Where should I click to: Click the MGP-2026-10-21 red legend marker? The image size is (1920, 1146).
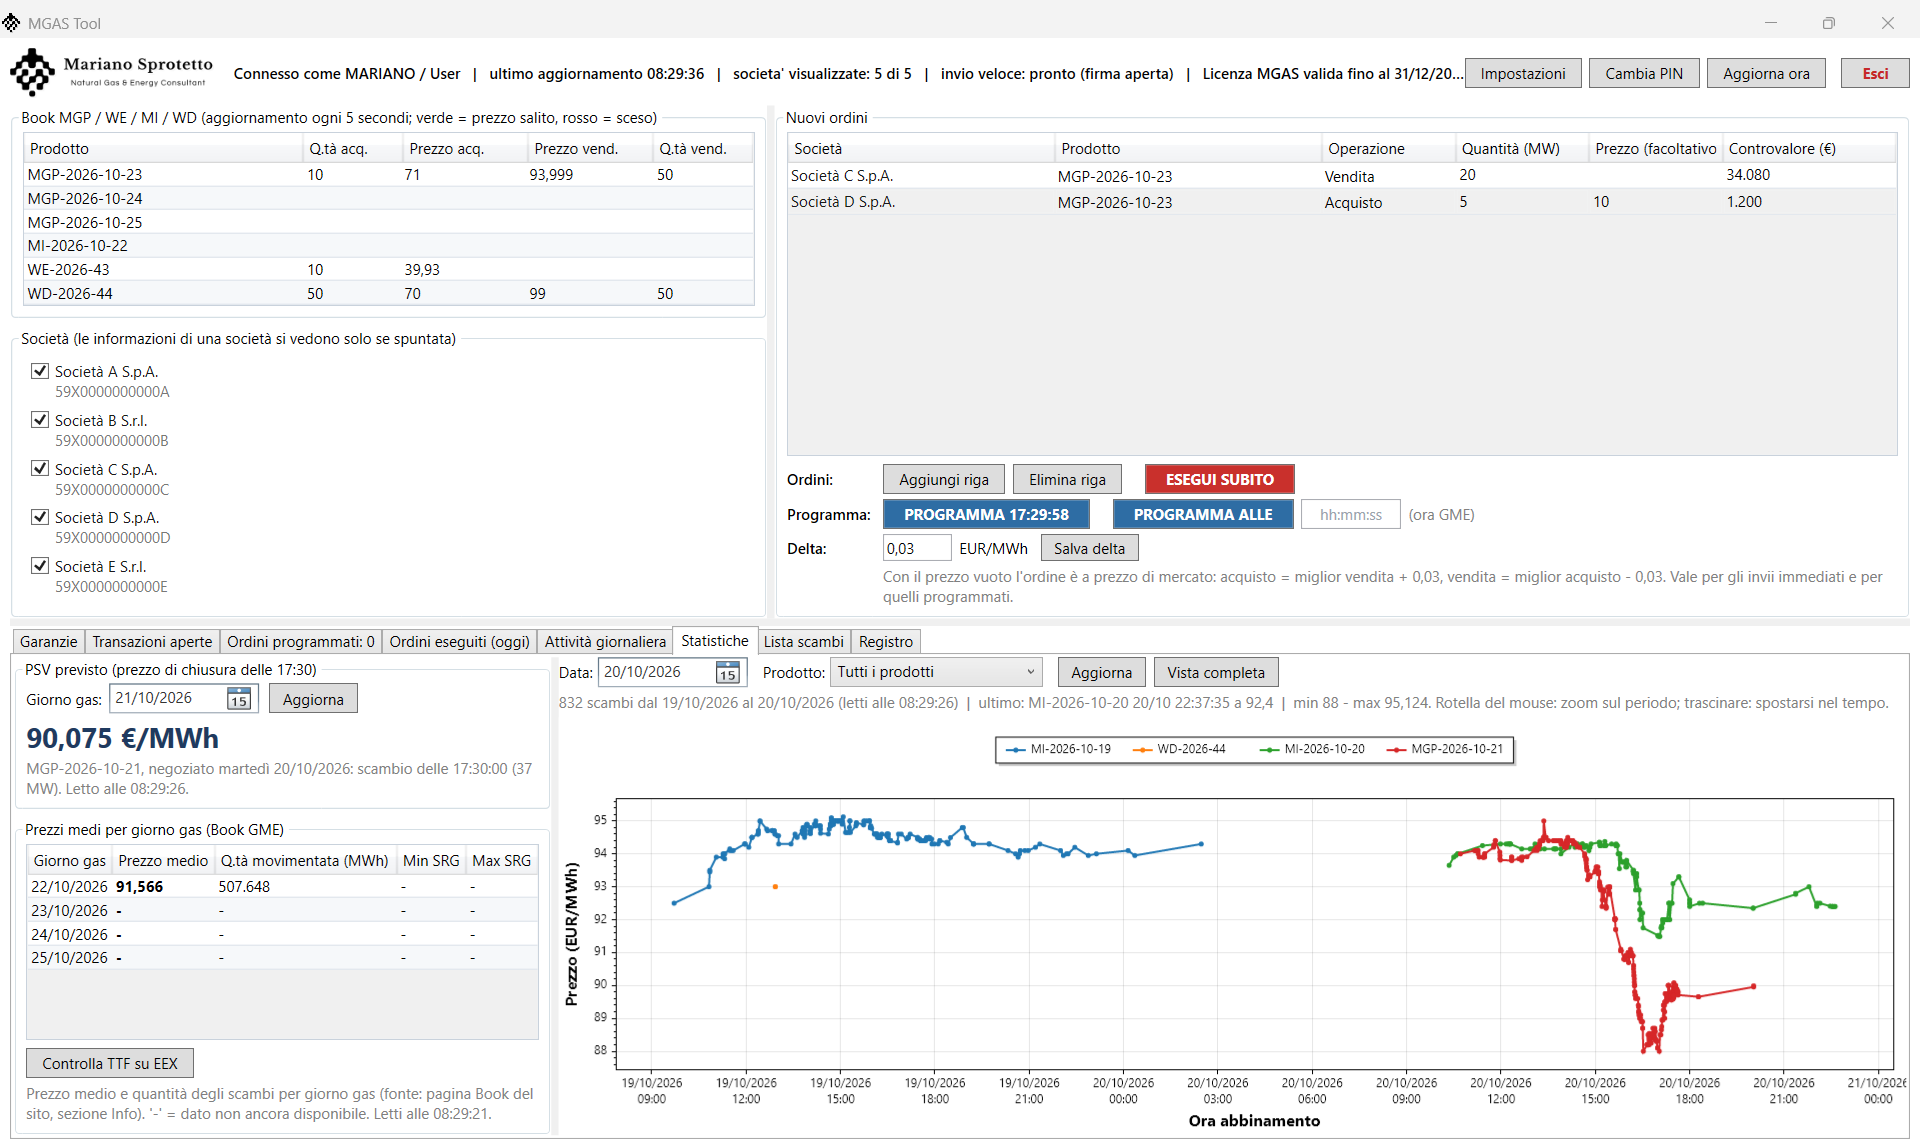(1396, 749)
